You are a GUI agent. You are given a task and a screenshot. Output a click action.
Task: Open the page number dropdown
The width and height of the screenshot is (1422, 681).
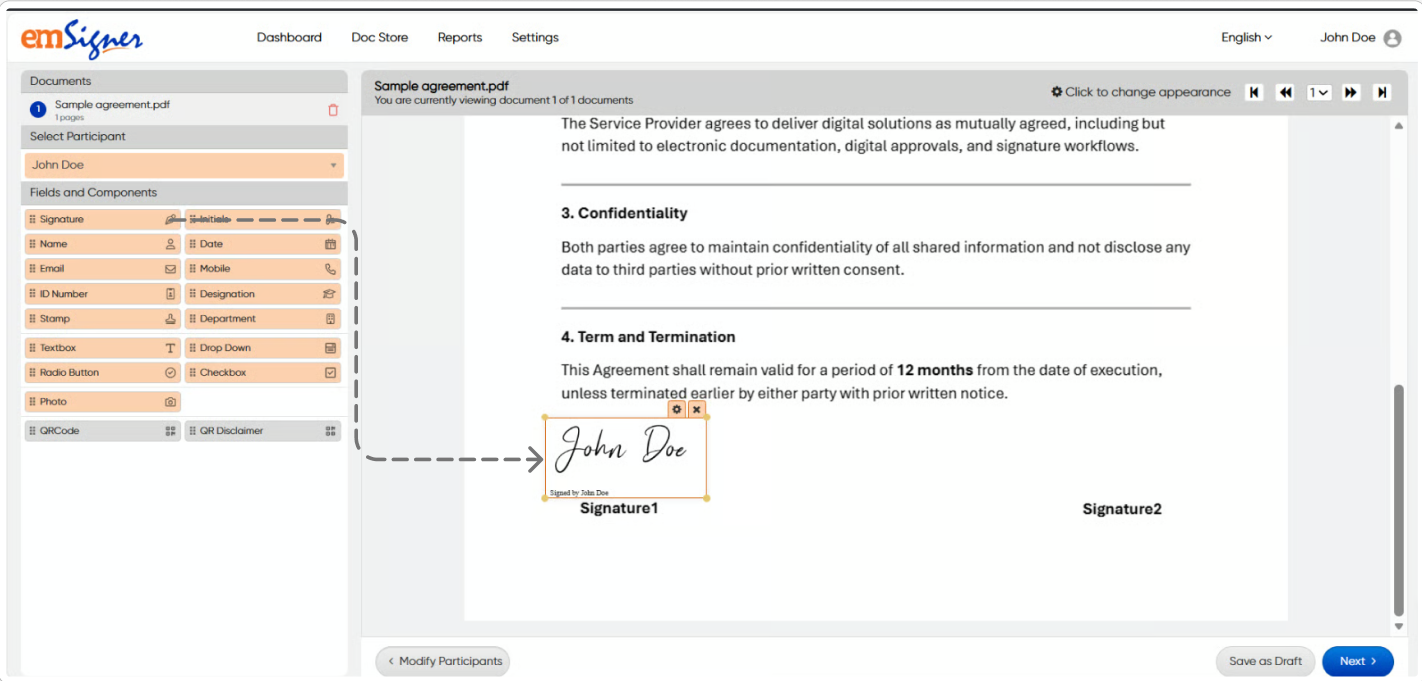tap(1319, 92)
